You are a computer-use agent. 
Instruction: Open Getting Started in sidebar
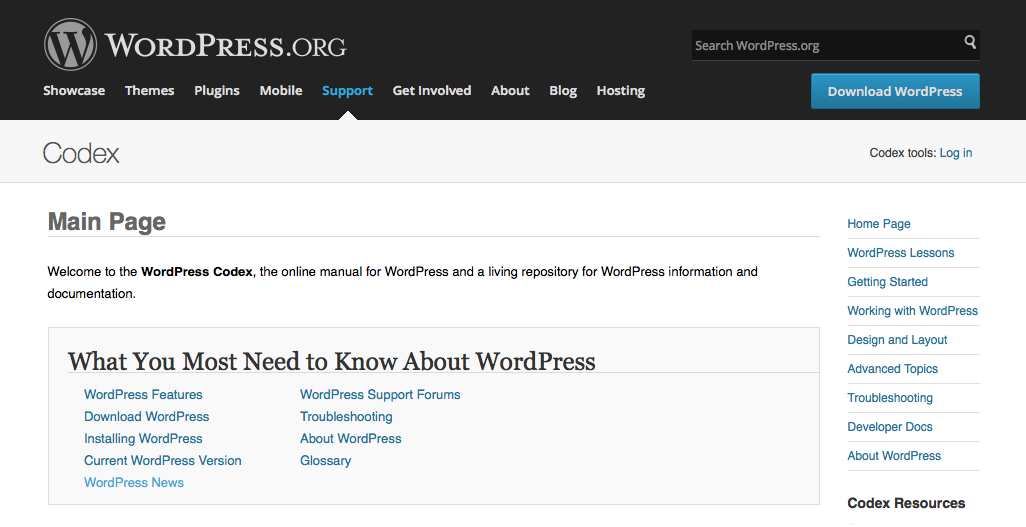click(x=887, y=282)
